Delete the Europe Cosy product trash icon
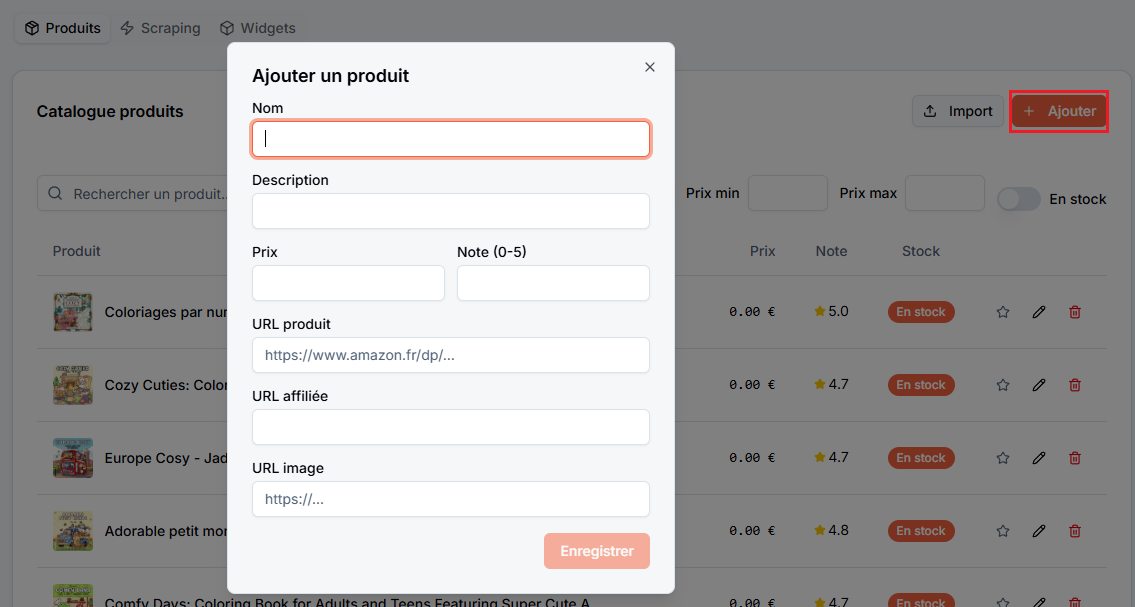This screenshot has height=607, width=1135. (1075, 458)
